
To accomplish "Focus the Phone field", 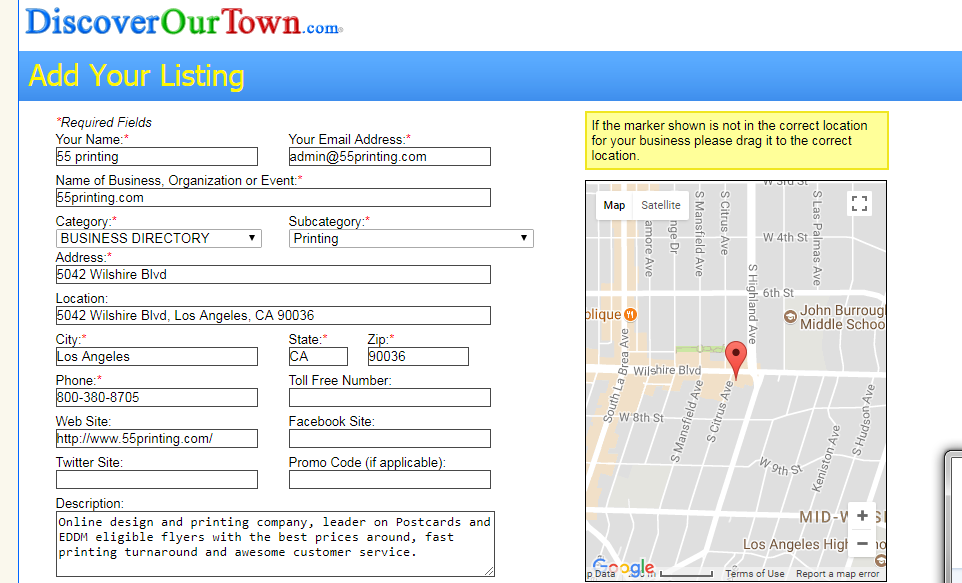I will tap(156, 398).
